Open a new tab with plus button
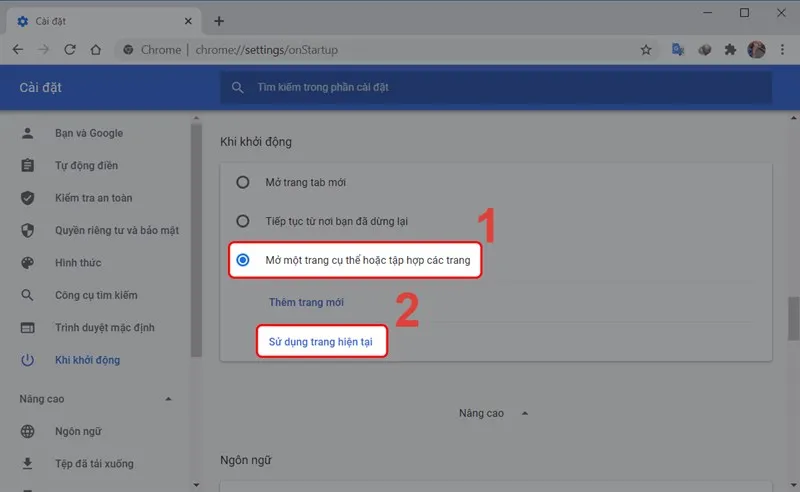The width and height of the screenshot is (800, 492). 219,21
